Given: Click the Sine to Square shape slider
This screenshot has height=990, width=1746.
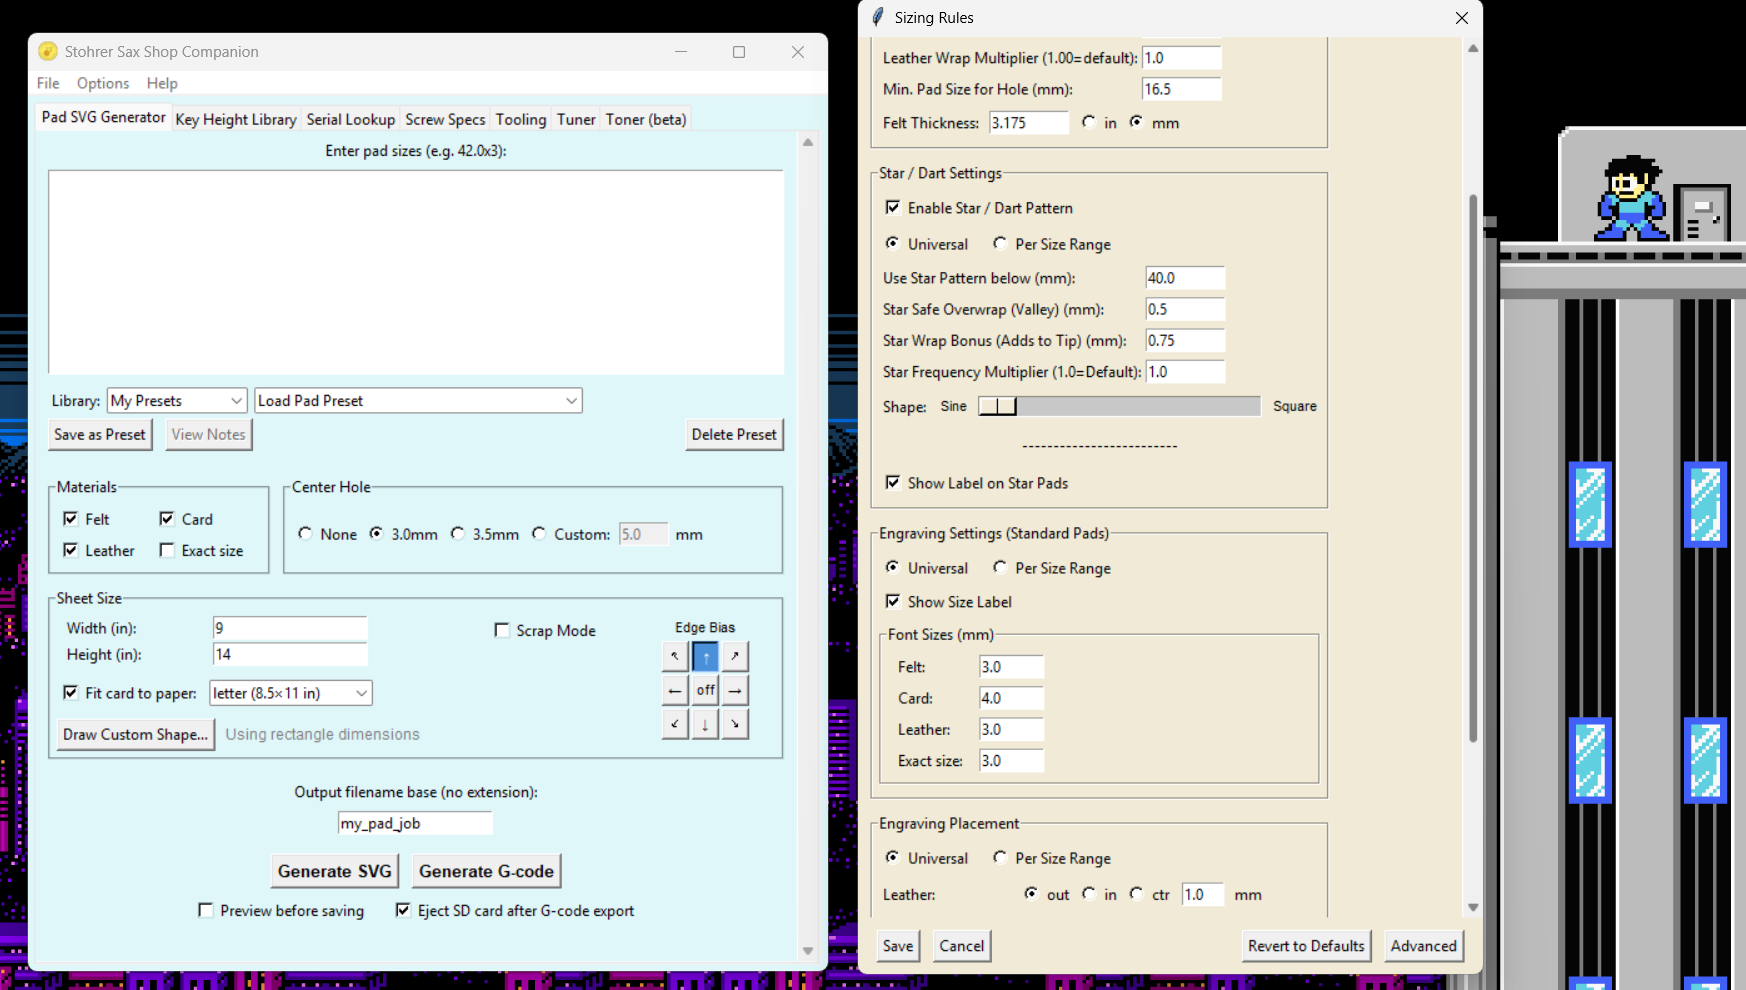Looking at the screenshot, I should [x=1118, y=406].
